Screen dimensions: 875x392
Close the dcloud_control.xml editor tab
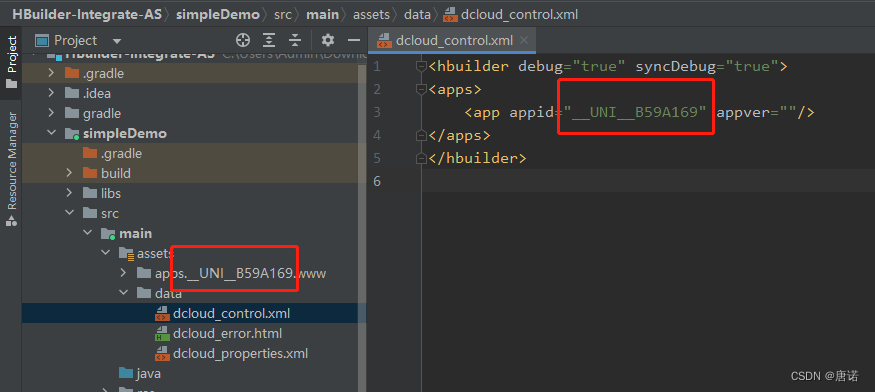tap(523, 40)
